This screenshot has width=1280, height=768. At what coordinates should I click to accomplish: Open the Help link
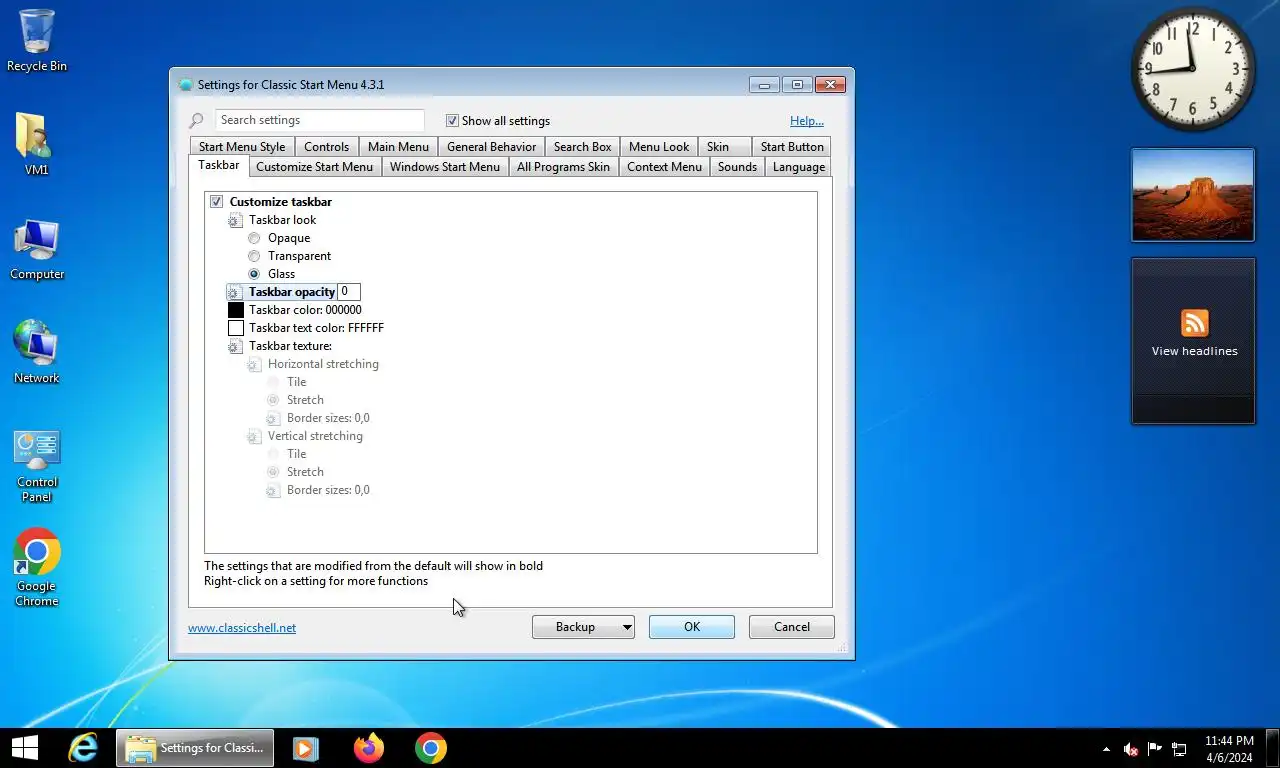point(807,121)
